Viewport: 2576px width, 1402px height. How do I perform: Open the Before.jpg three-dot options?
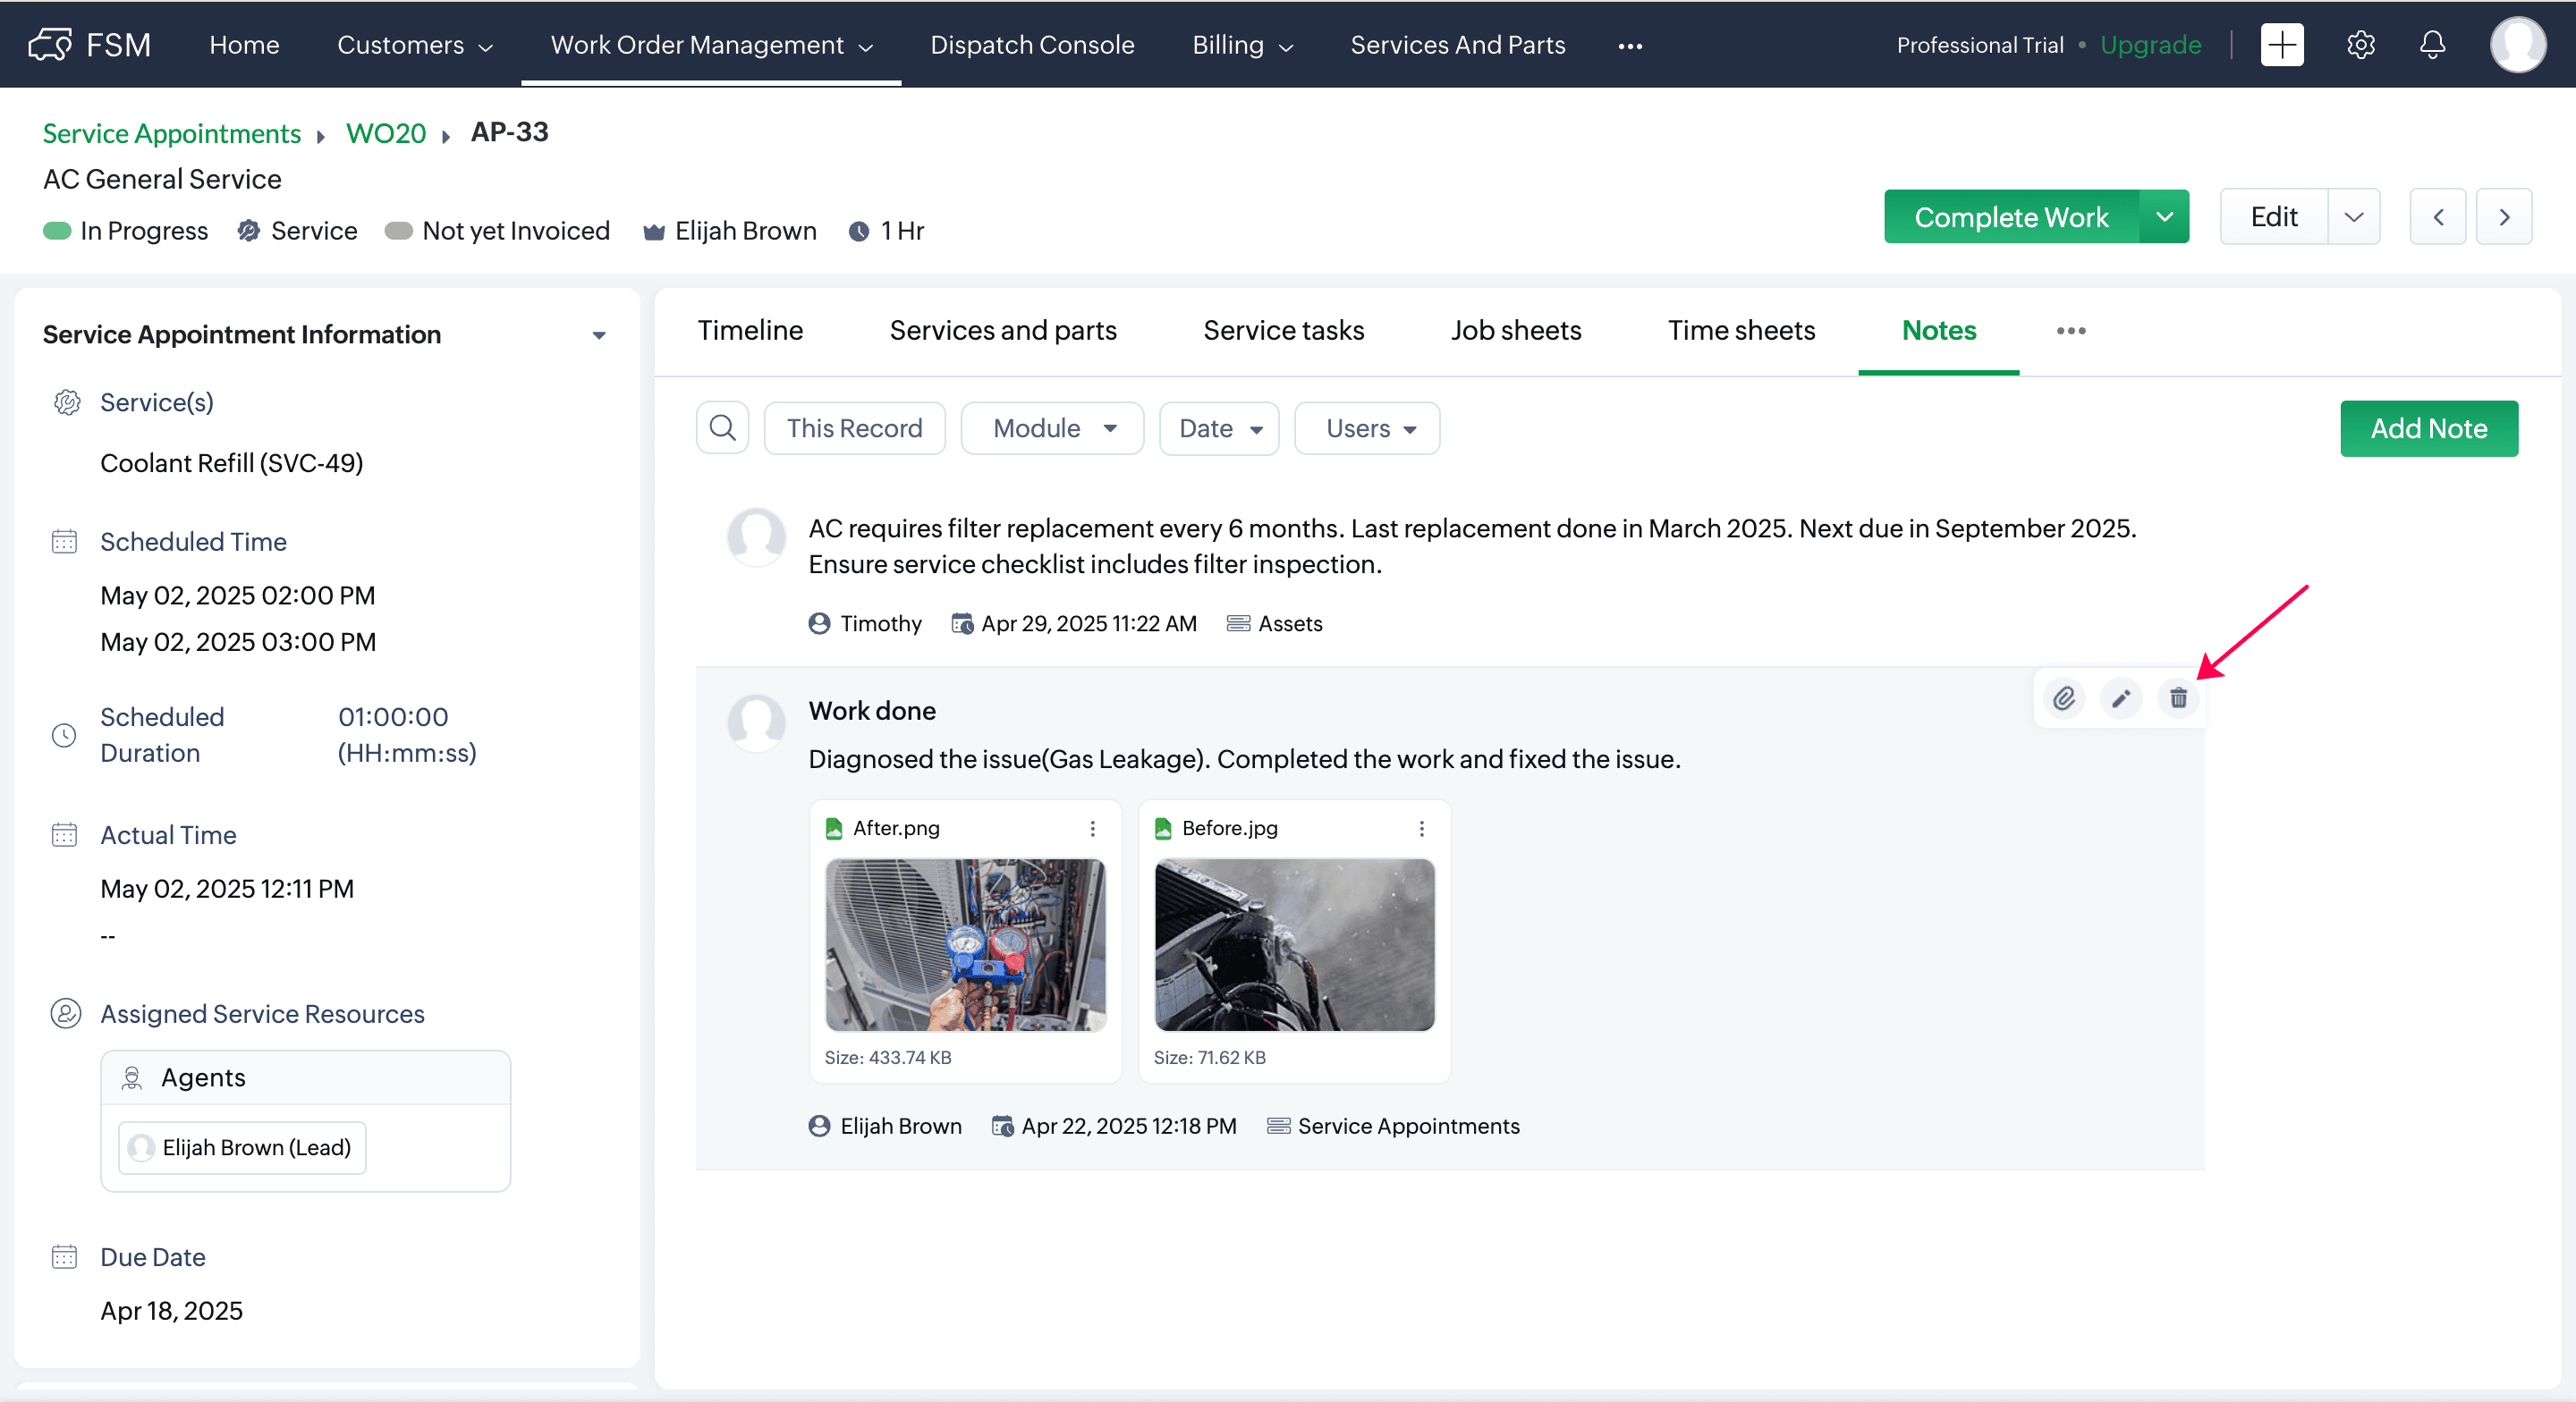(x=1421, y=828)
